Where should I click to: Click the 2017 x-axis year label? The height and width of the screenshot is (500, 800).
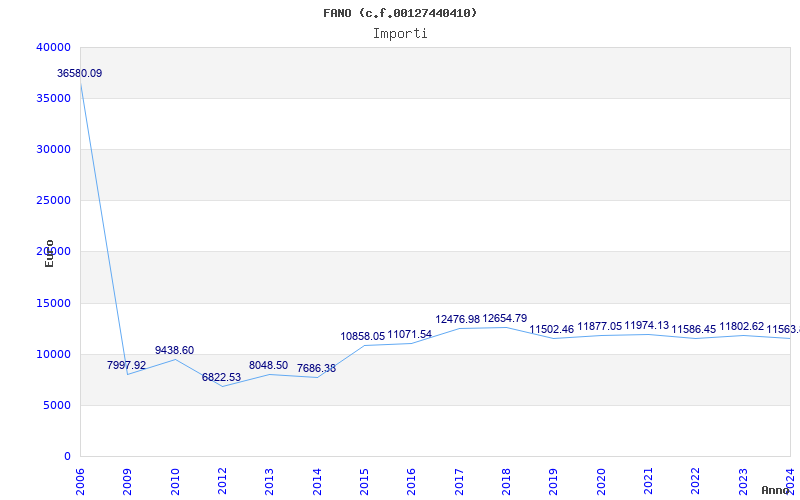click(x=459, y=481)
